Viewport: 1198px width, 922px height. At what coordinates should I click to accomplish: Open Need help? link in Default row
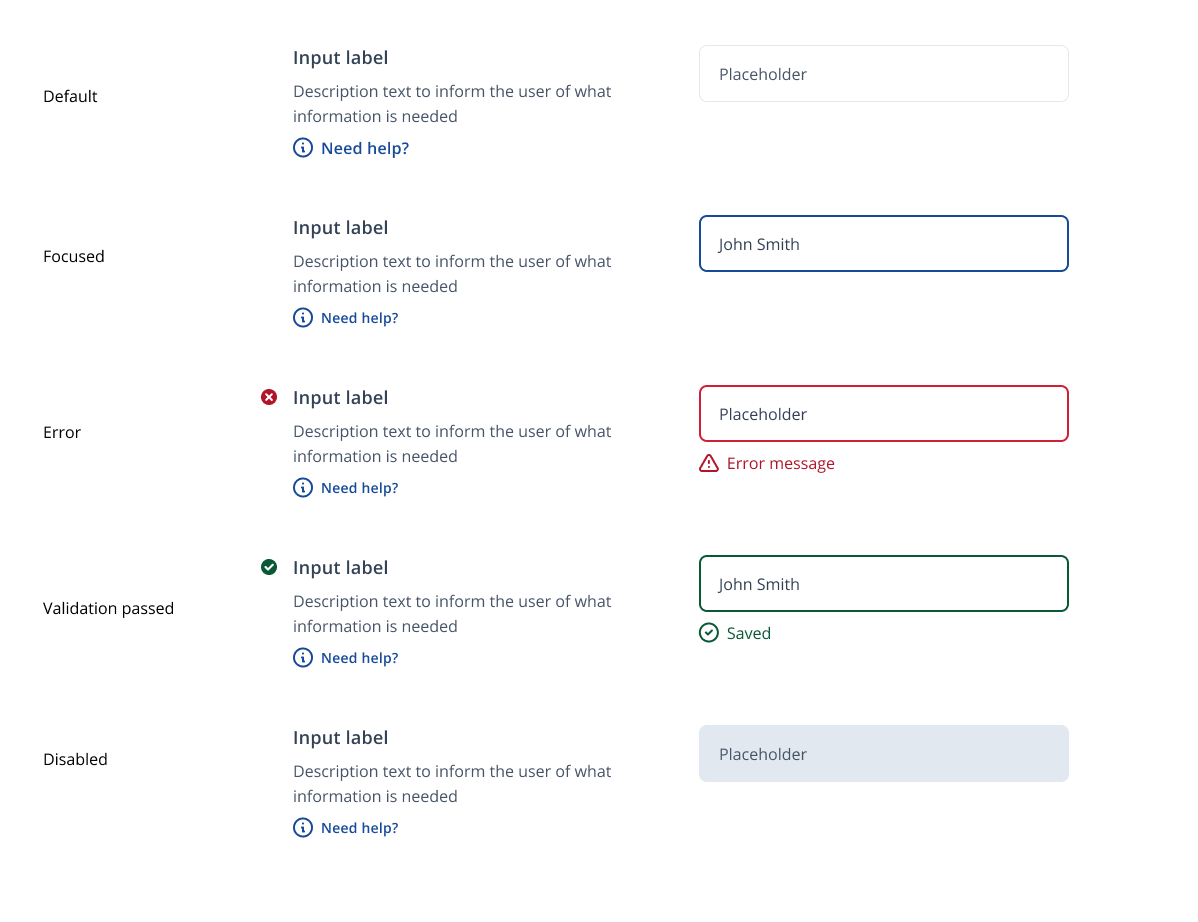click(365, 148)
